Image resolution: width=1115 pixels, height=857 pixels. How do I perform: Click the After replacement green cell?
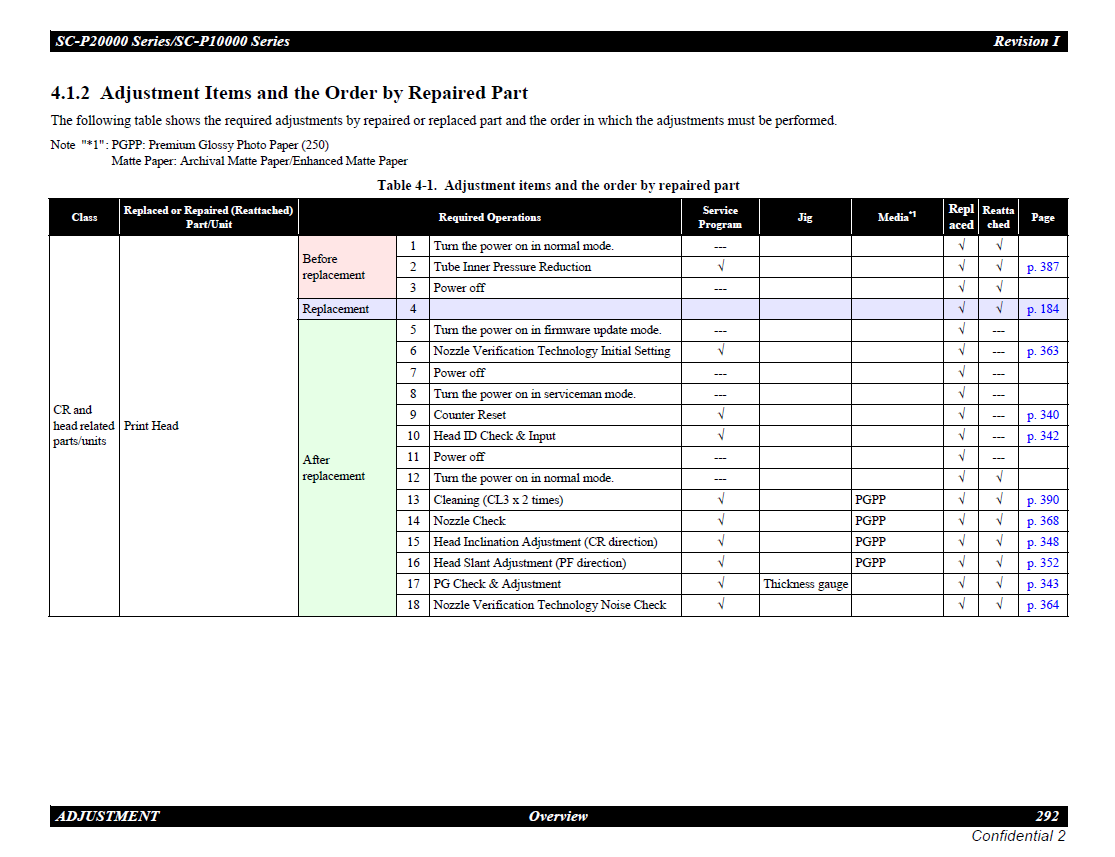click(x=334, y=468)
